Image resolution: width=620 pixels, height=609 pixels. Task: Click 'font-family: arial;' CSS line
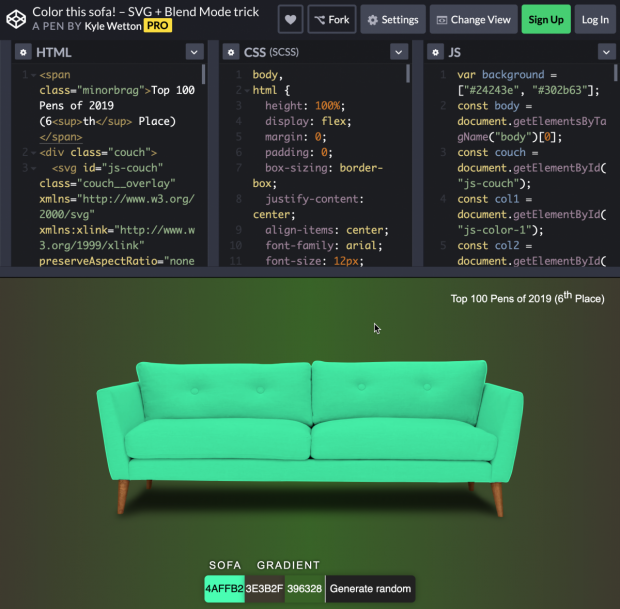[324, 246]
